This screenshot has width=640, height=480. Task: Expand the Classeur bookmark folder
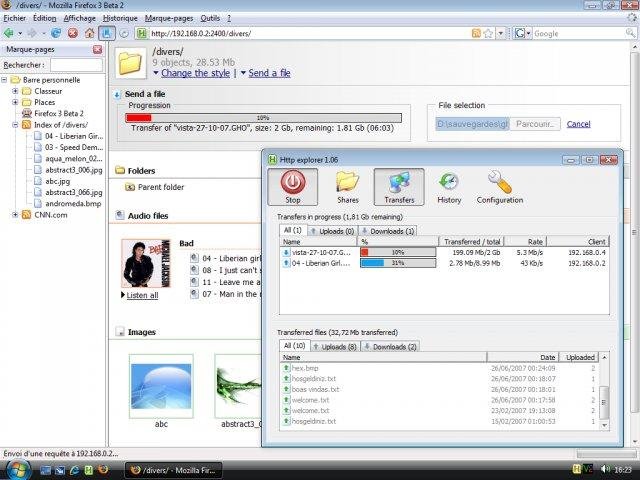(15, 91)
